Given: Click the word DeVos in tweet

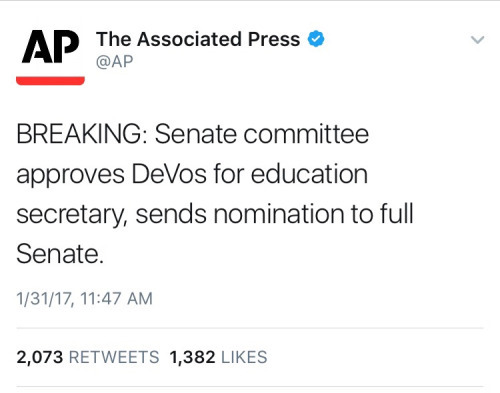Looking at the screenshot, I should 169,174.
